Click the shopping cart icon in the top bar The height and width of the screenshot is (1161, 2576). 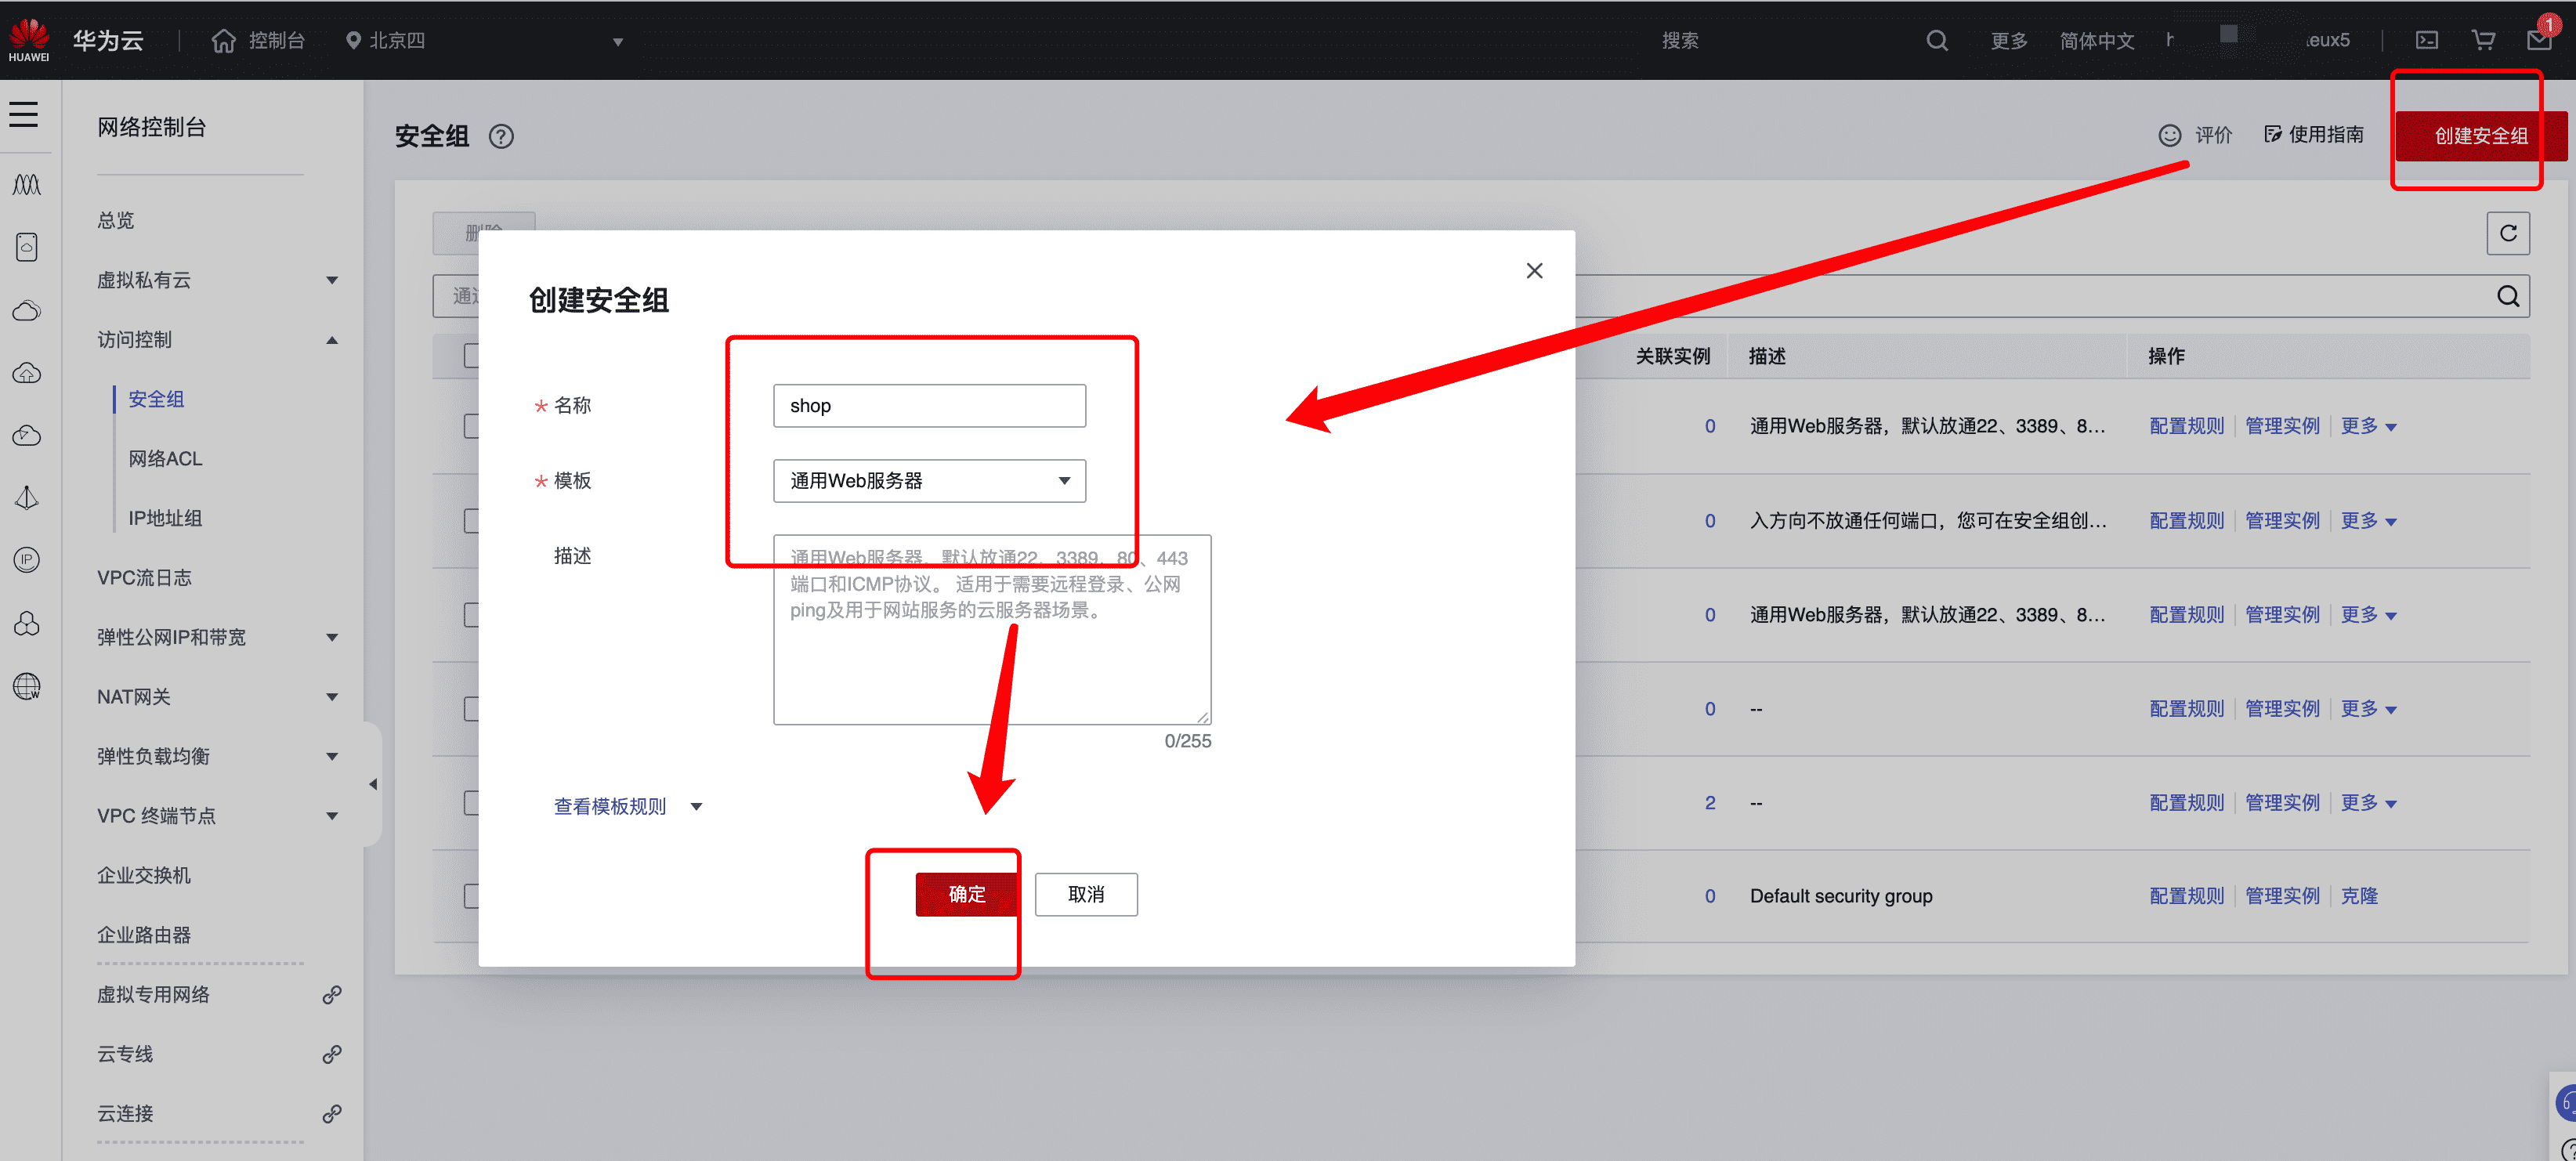pyautogui.click(x=2483, y=40)
